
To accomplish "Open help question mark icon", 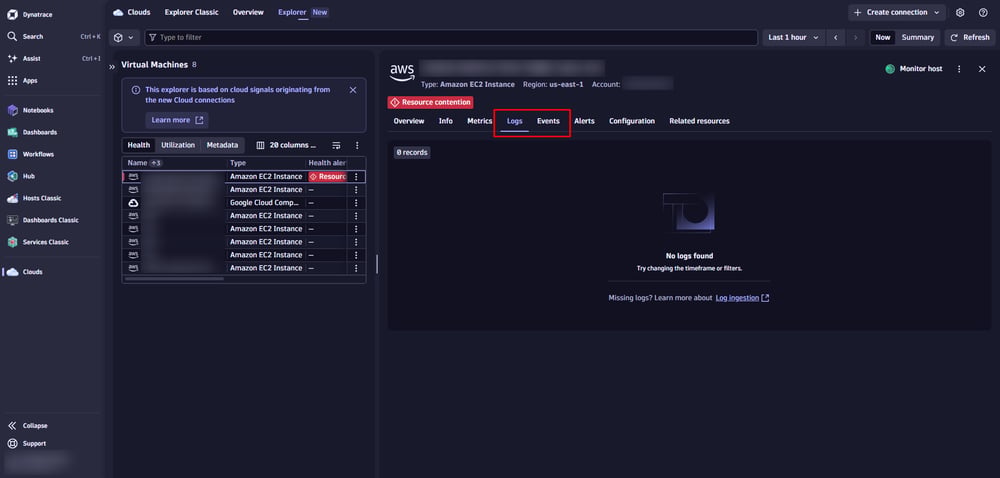I will (983, 12).
